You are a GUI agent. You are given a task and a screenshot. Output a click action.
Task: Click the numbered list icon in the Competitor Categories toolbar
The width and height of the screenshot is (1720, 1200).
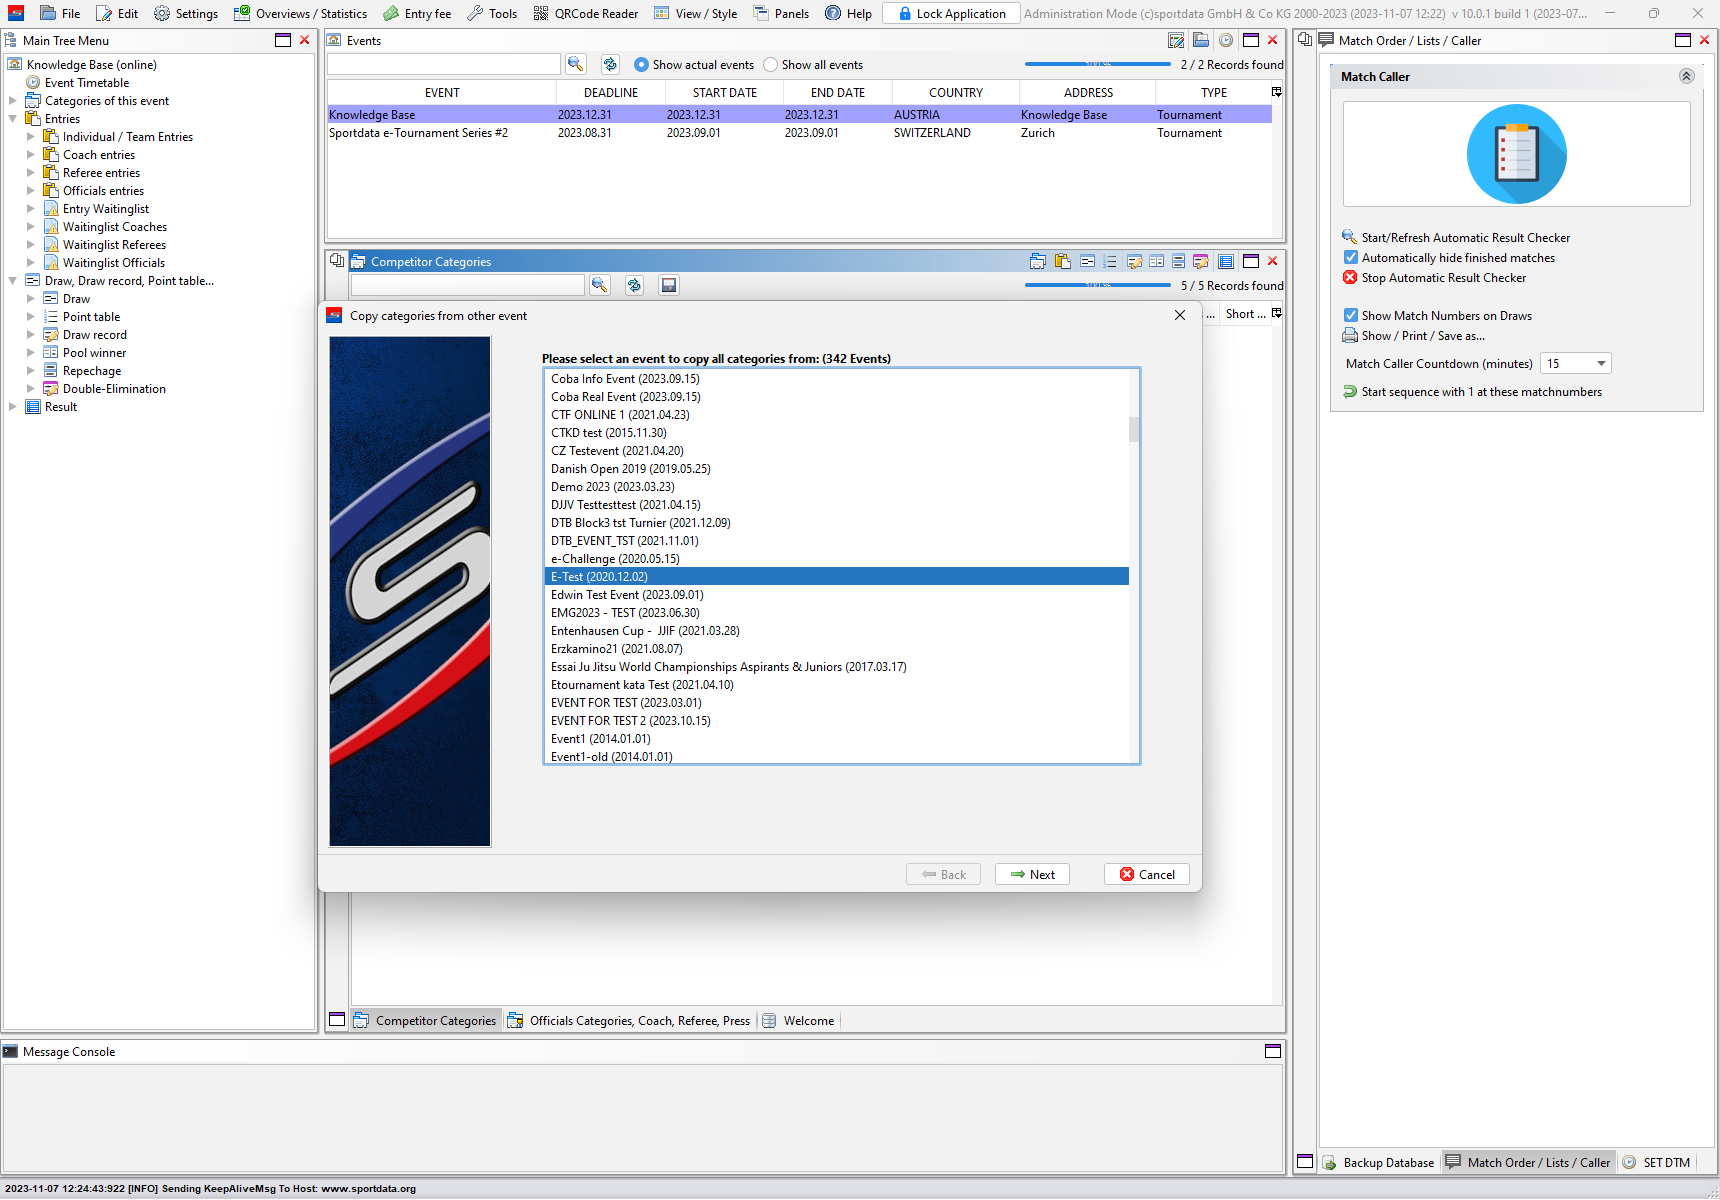pos(1110,261)
